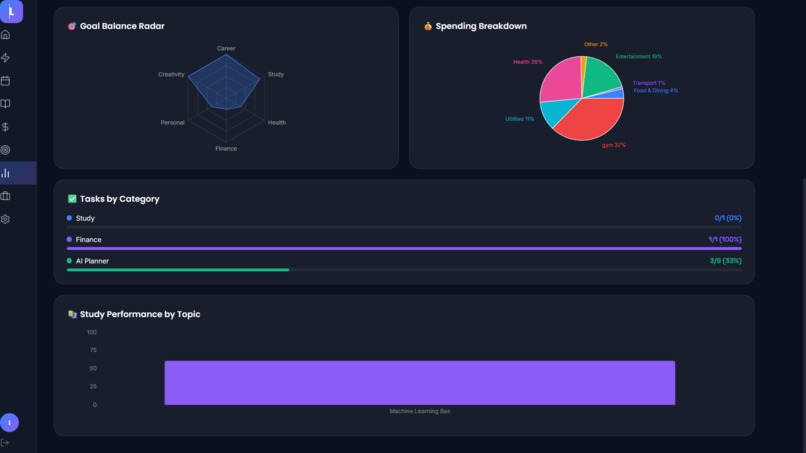The height and width of the screenshot is (453, 806).
Task: Click the Health 26% pie label
Action: point(527,62)
